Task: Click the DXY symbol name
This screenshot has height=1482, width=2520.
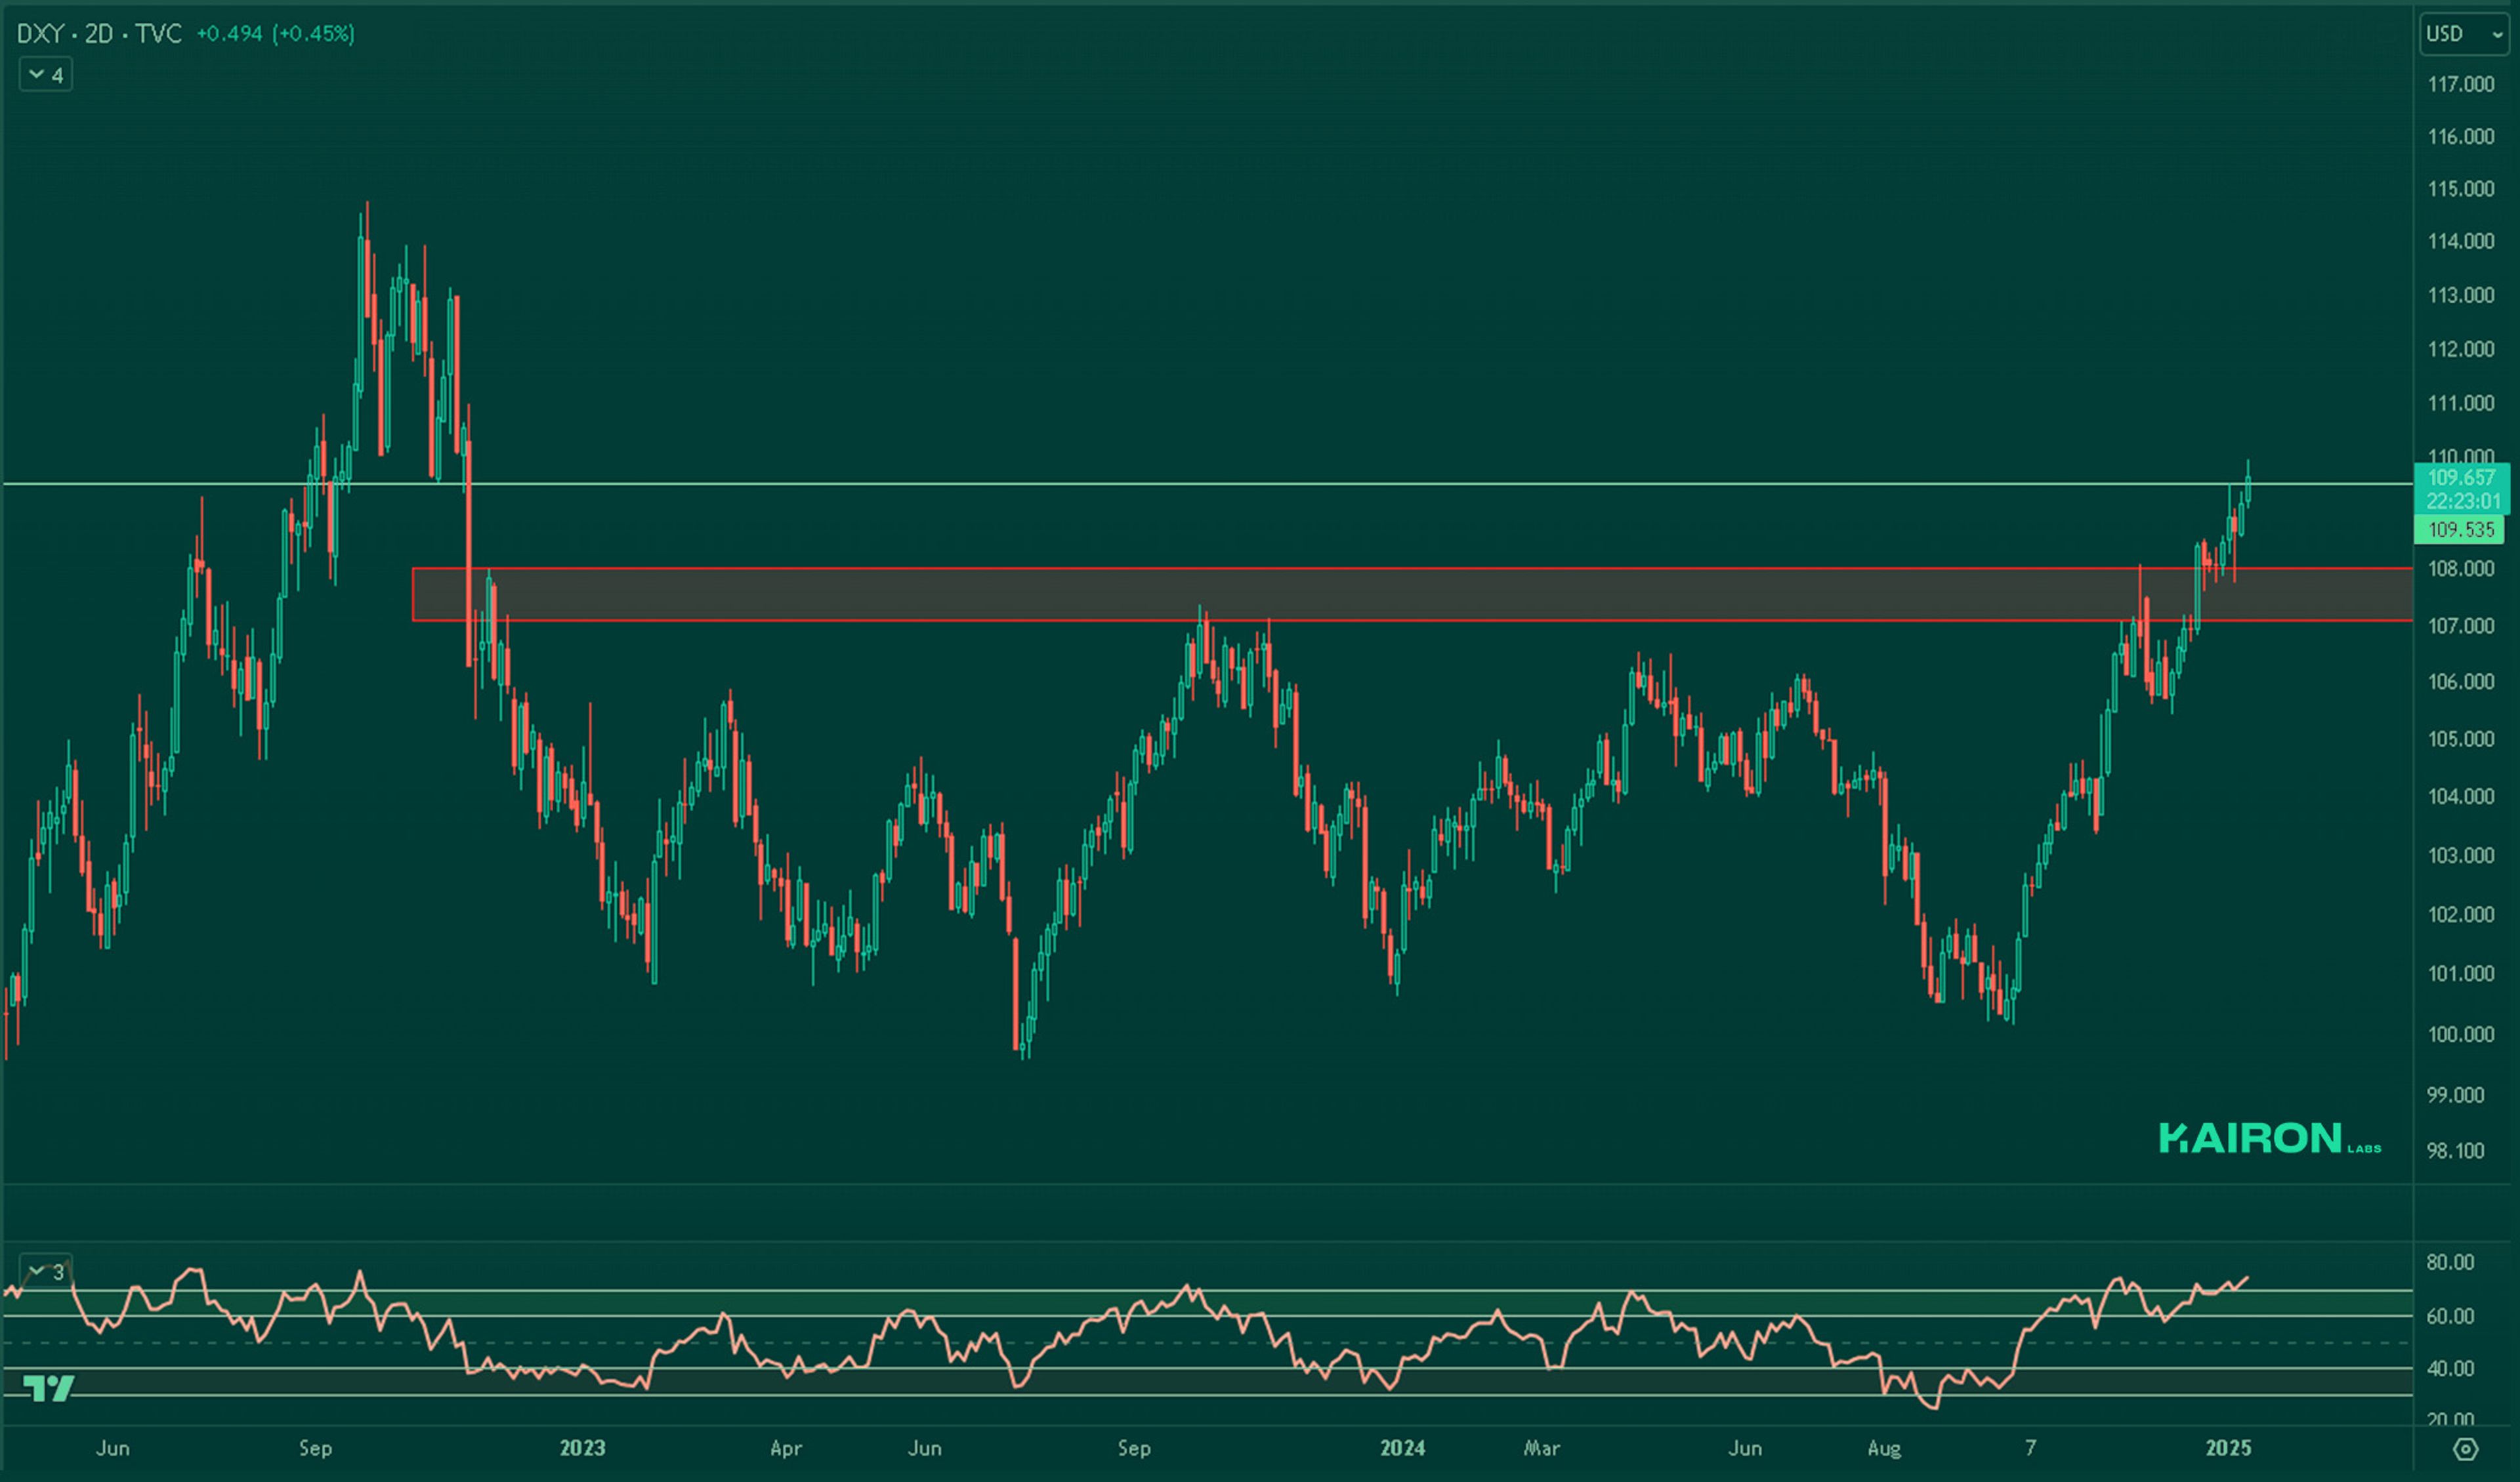Action: tap(41, 34)
